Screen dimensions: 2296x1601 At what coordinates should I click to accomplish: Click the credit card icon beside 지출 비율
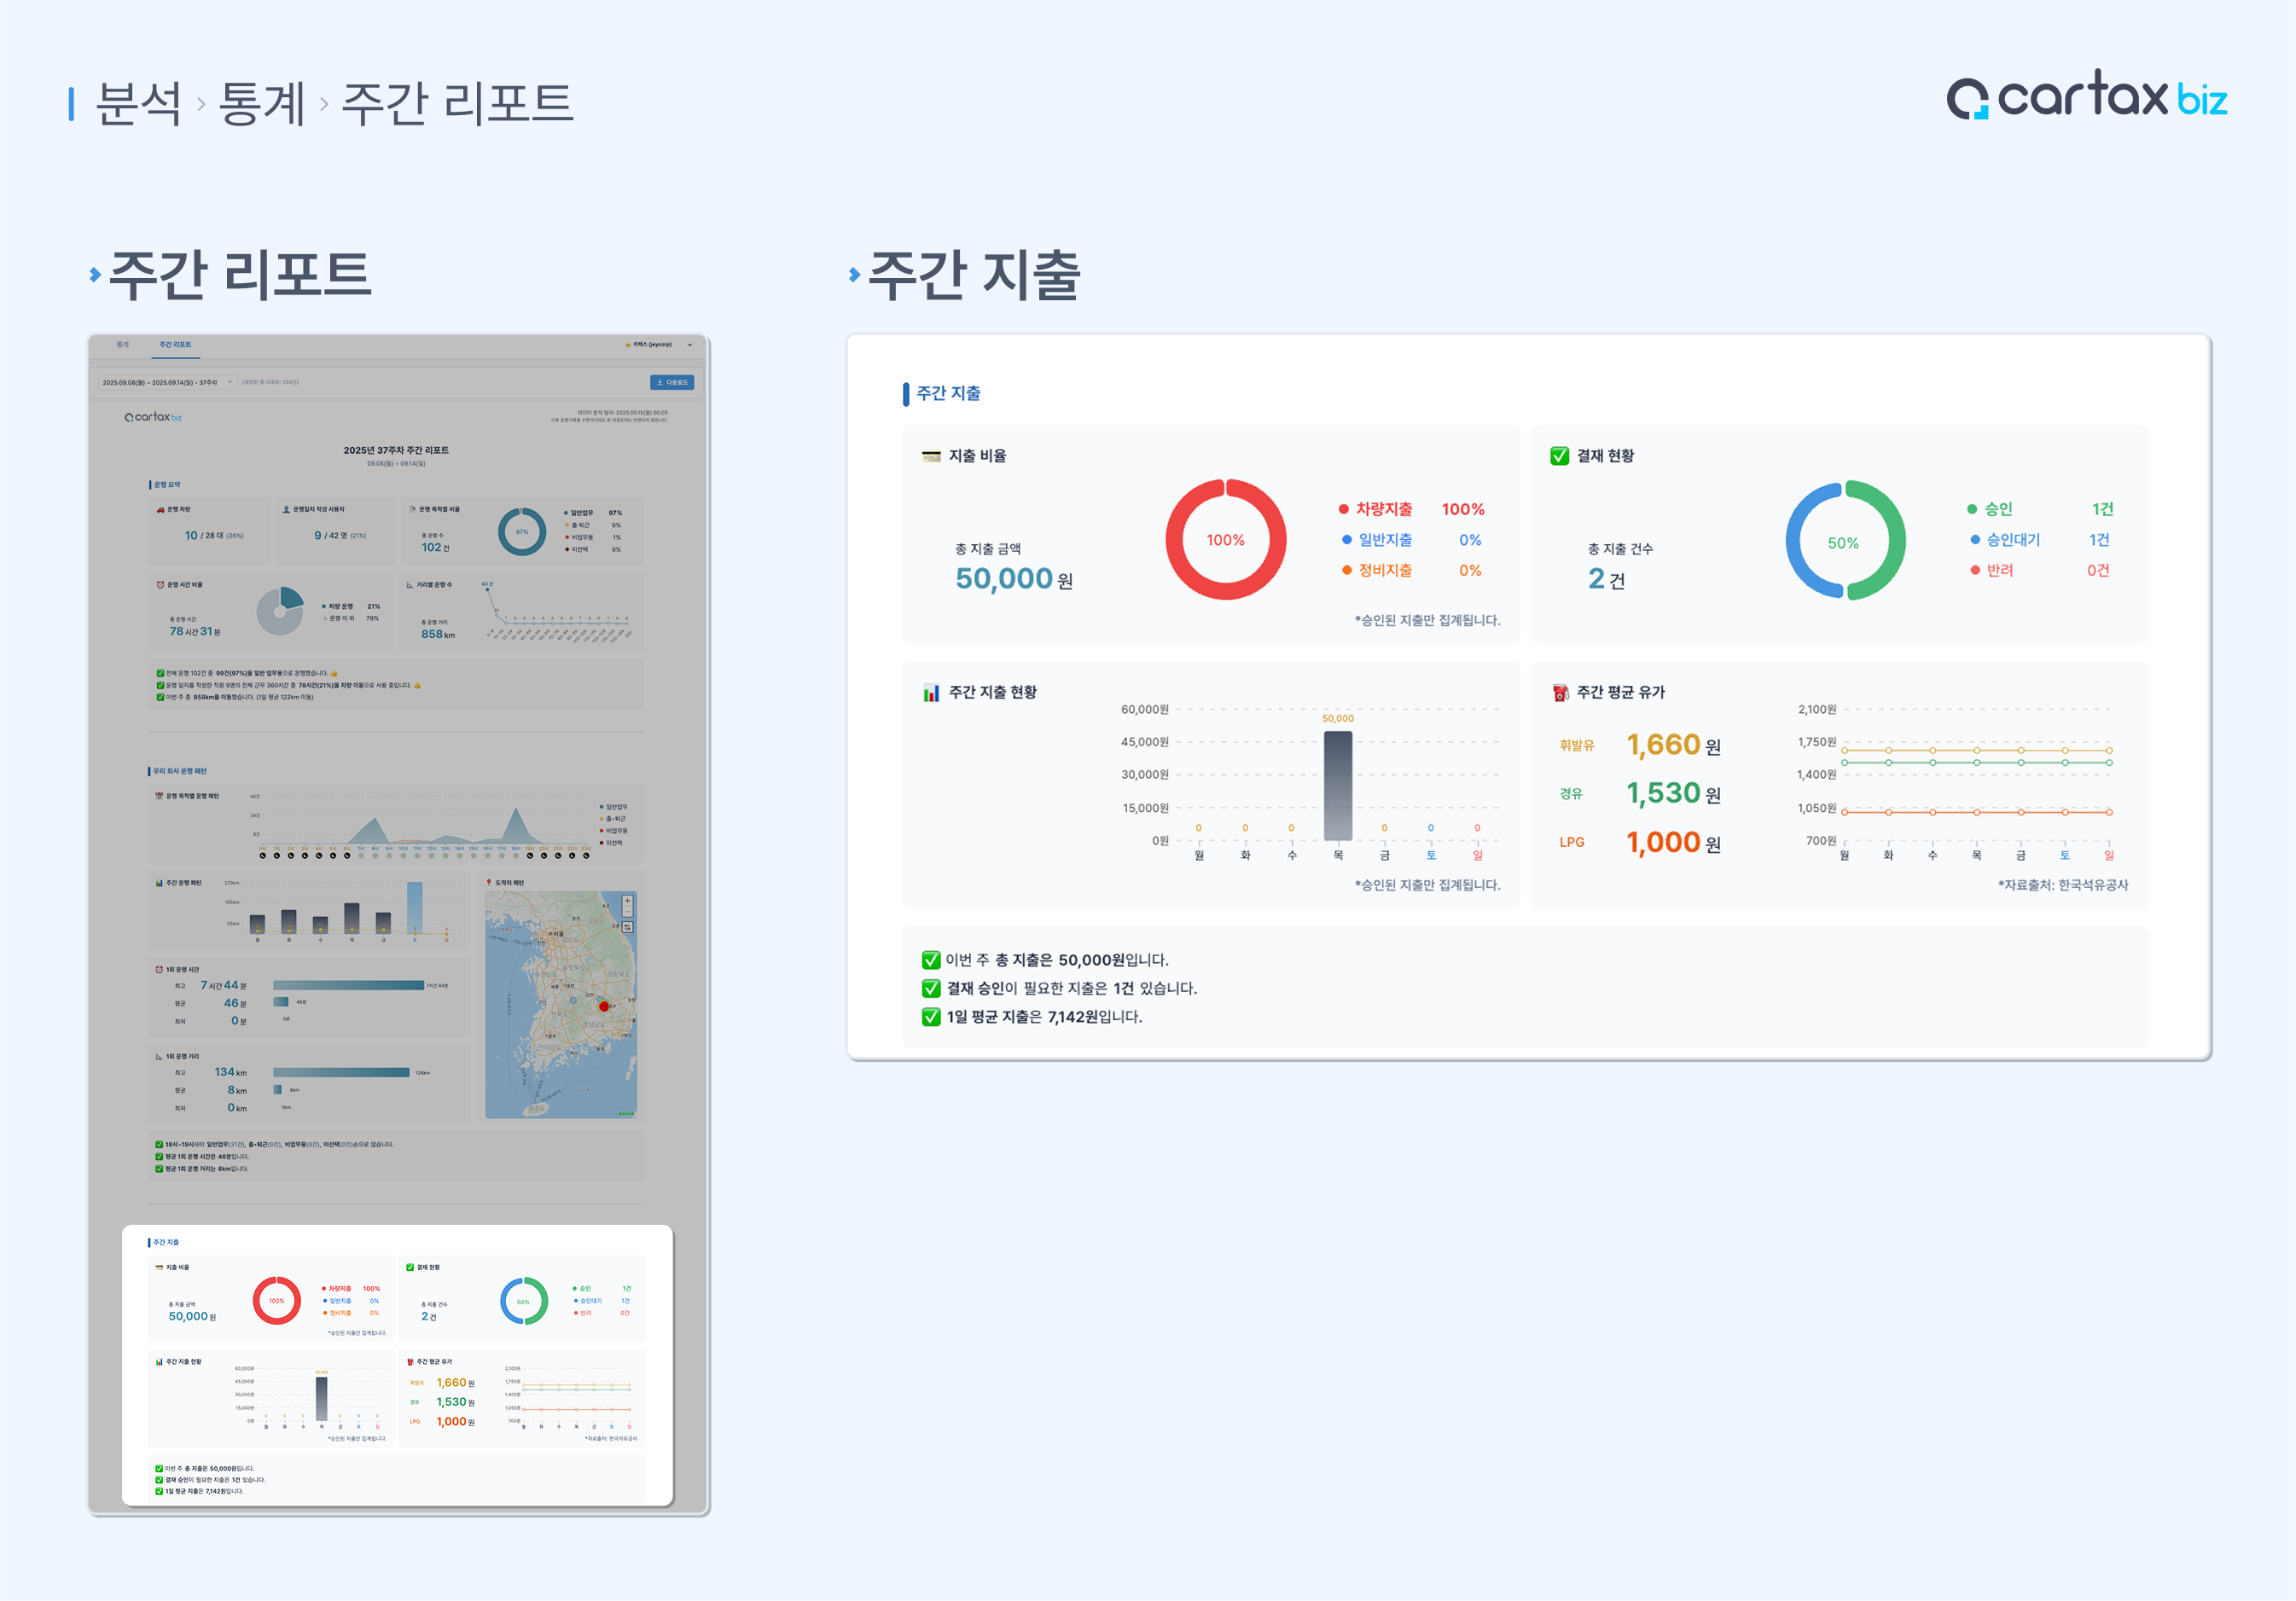click(931, 456)
